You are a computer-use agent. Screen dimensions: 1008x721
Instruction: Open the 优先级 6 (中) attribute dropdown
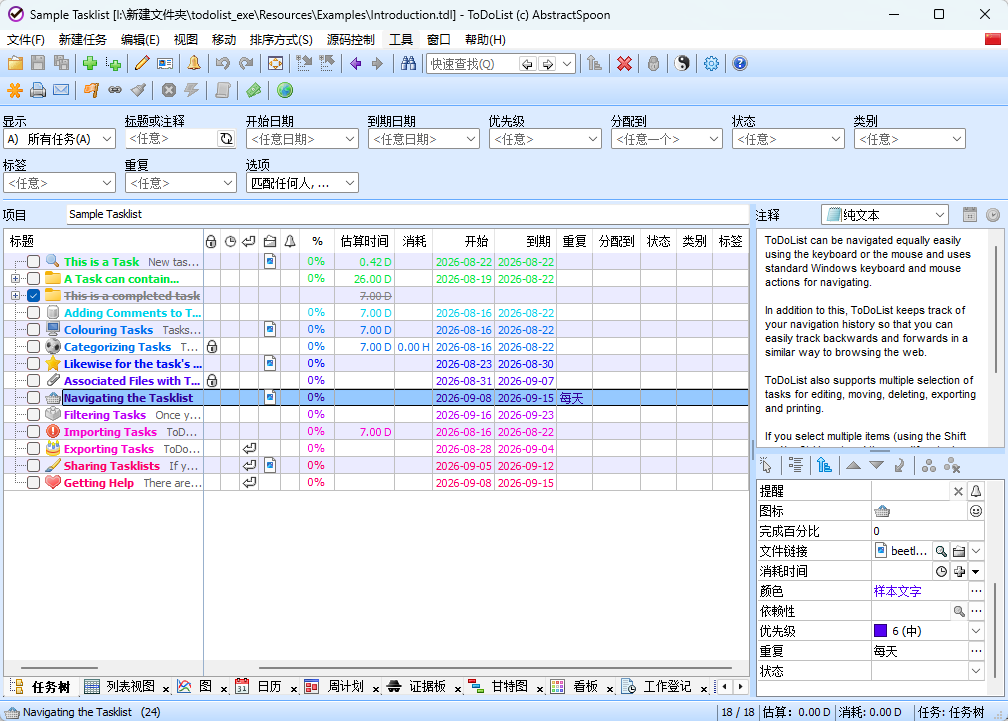(976, 631)
